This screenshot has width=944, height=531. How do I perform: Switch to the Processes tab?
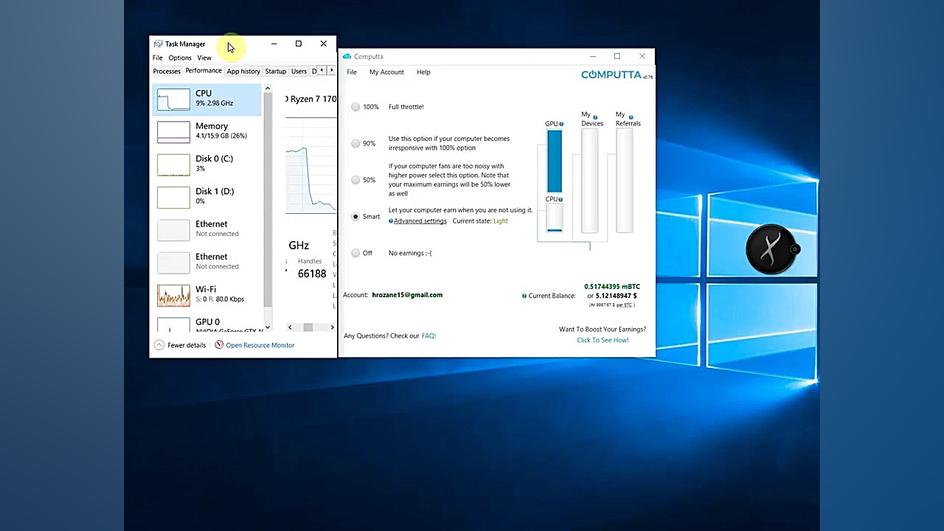pyautogui.click(x=167, y=71)
